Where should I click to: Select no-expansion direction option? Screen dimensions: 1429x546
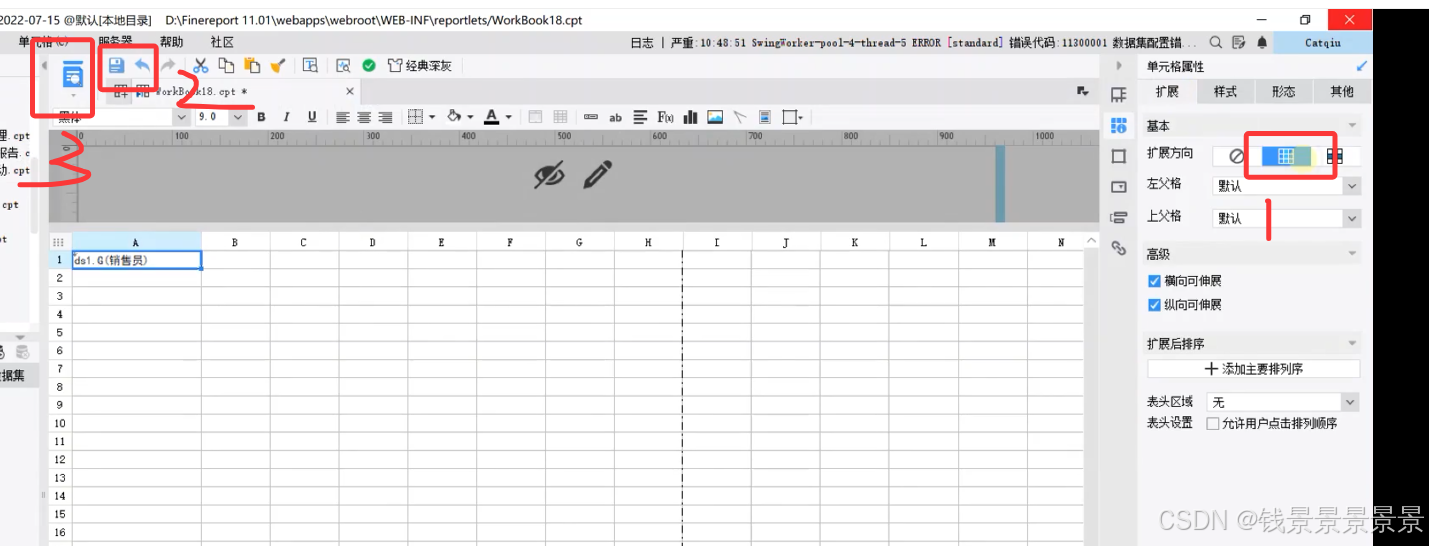1236,156
